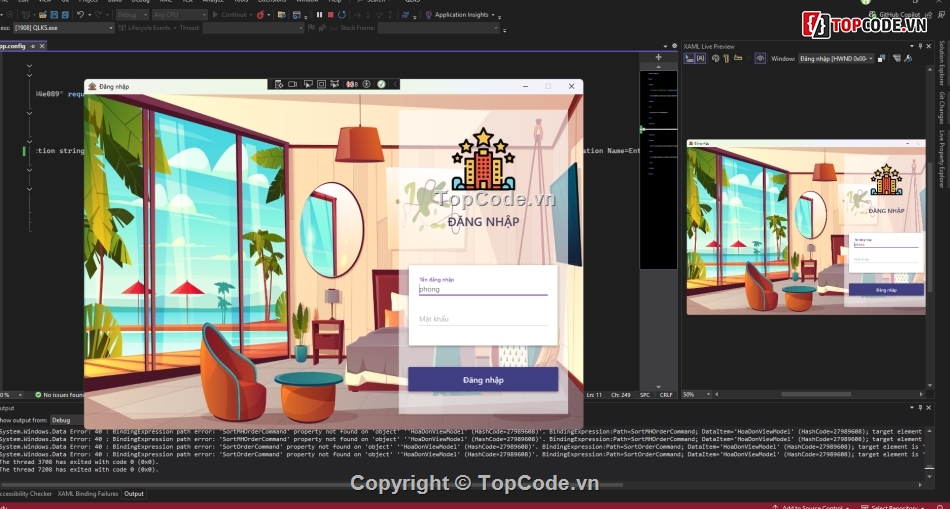Screen dimensions: 950x509
Task: Click Đăng nhập button in Live Preview thumbnail
Action: pyautogui.click(x=886, y=290)
